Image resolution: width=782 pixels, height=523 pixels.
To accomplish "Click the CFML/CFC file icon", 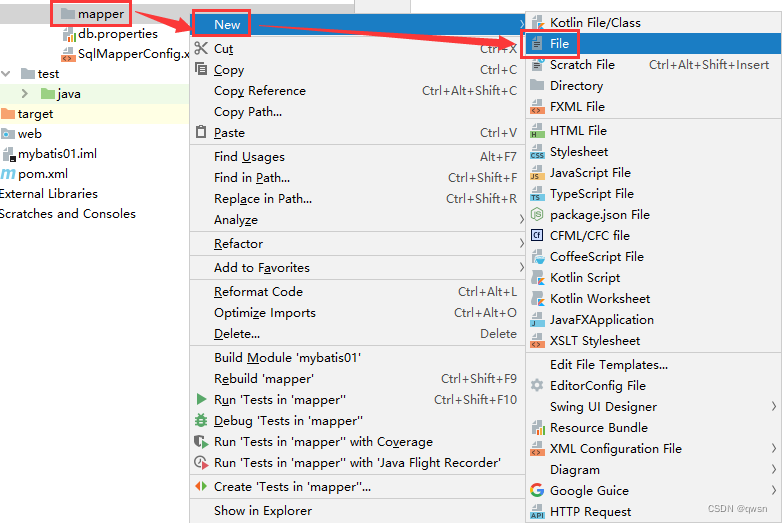I will click(x=537, y=235).
